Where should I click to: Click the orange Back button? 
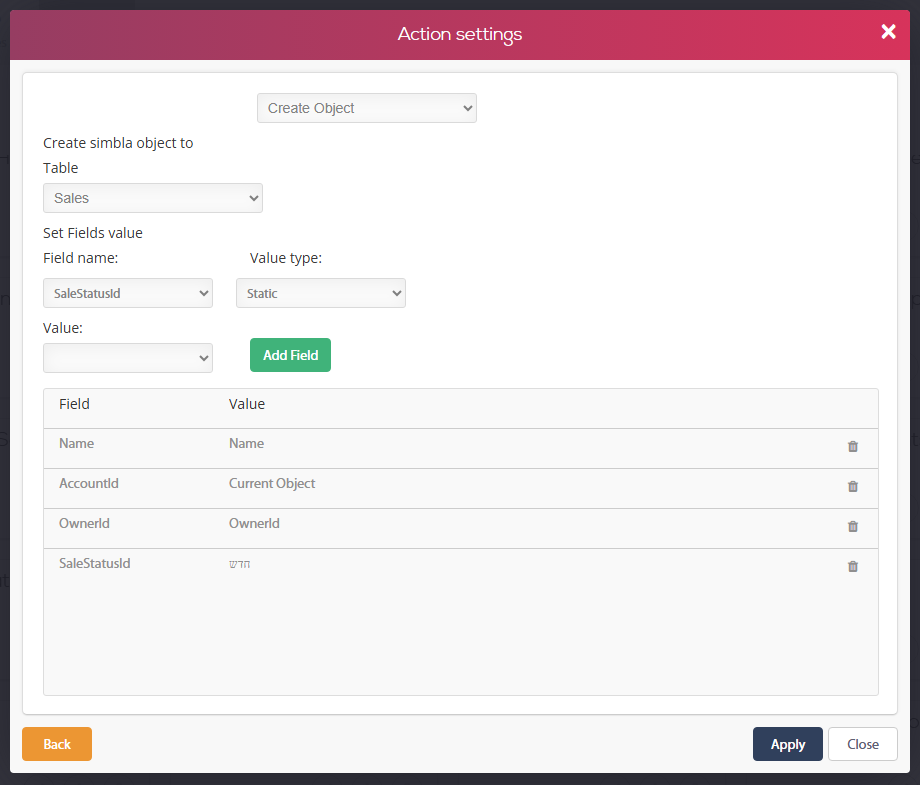[57, 744]
